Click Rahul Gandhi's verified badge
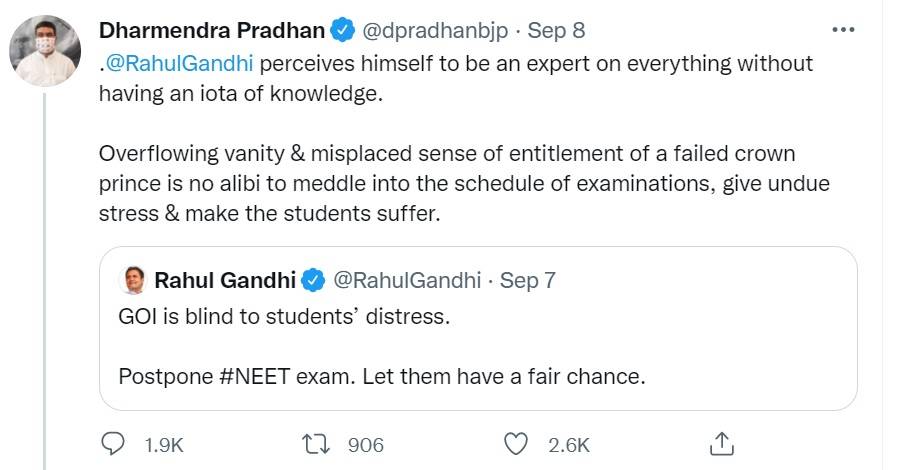This screenshot has height=470, width=904. click(313, 281)
